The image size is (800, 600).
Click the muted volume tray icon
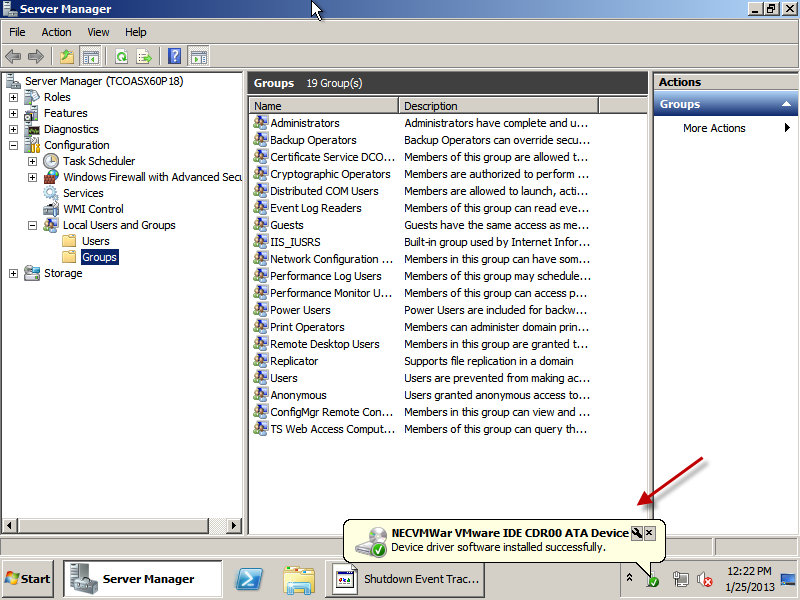click(705, 579)
